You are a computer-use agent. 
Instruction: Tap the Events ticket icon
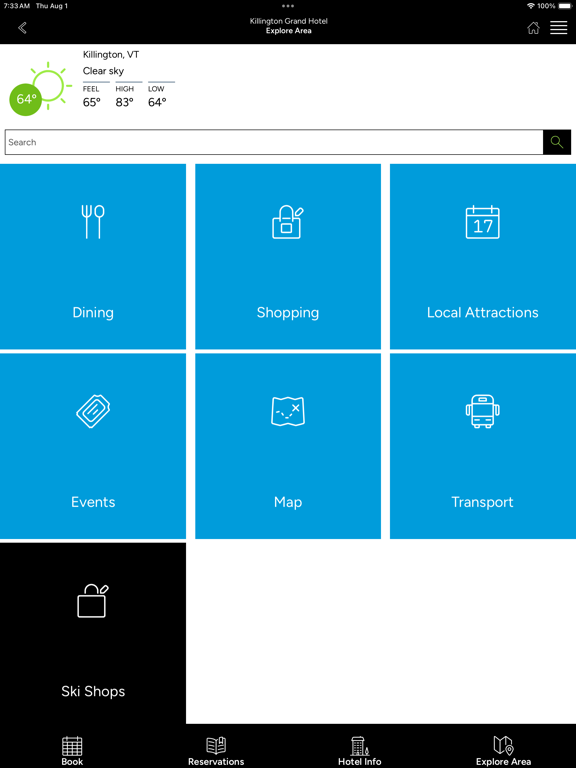coord(93,411)
